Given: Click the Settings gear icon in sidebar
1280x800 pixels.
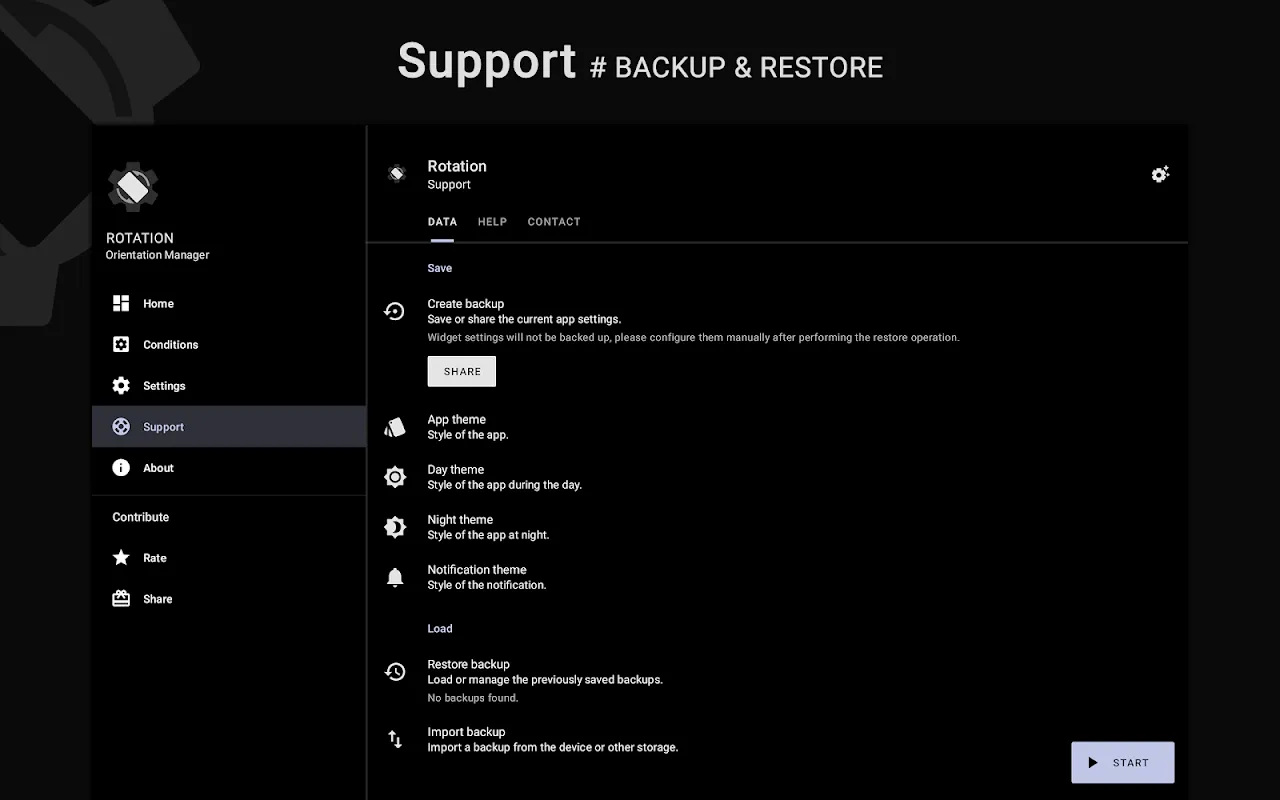Looking at the screenshot, I should [x=121, y=385].
